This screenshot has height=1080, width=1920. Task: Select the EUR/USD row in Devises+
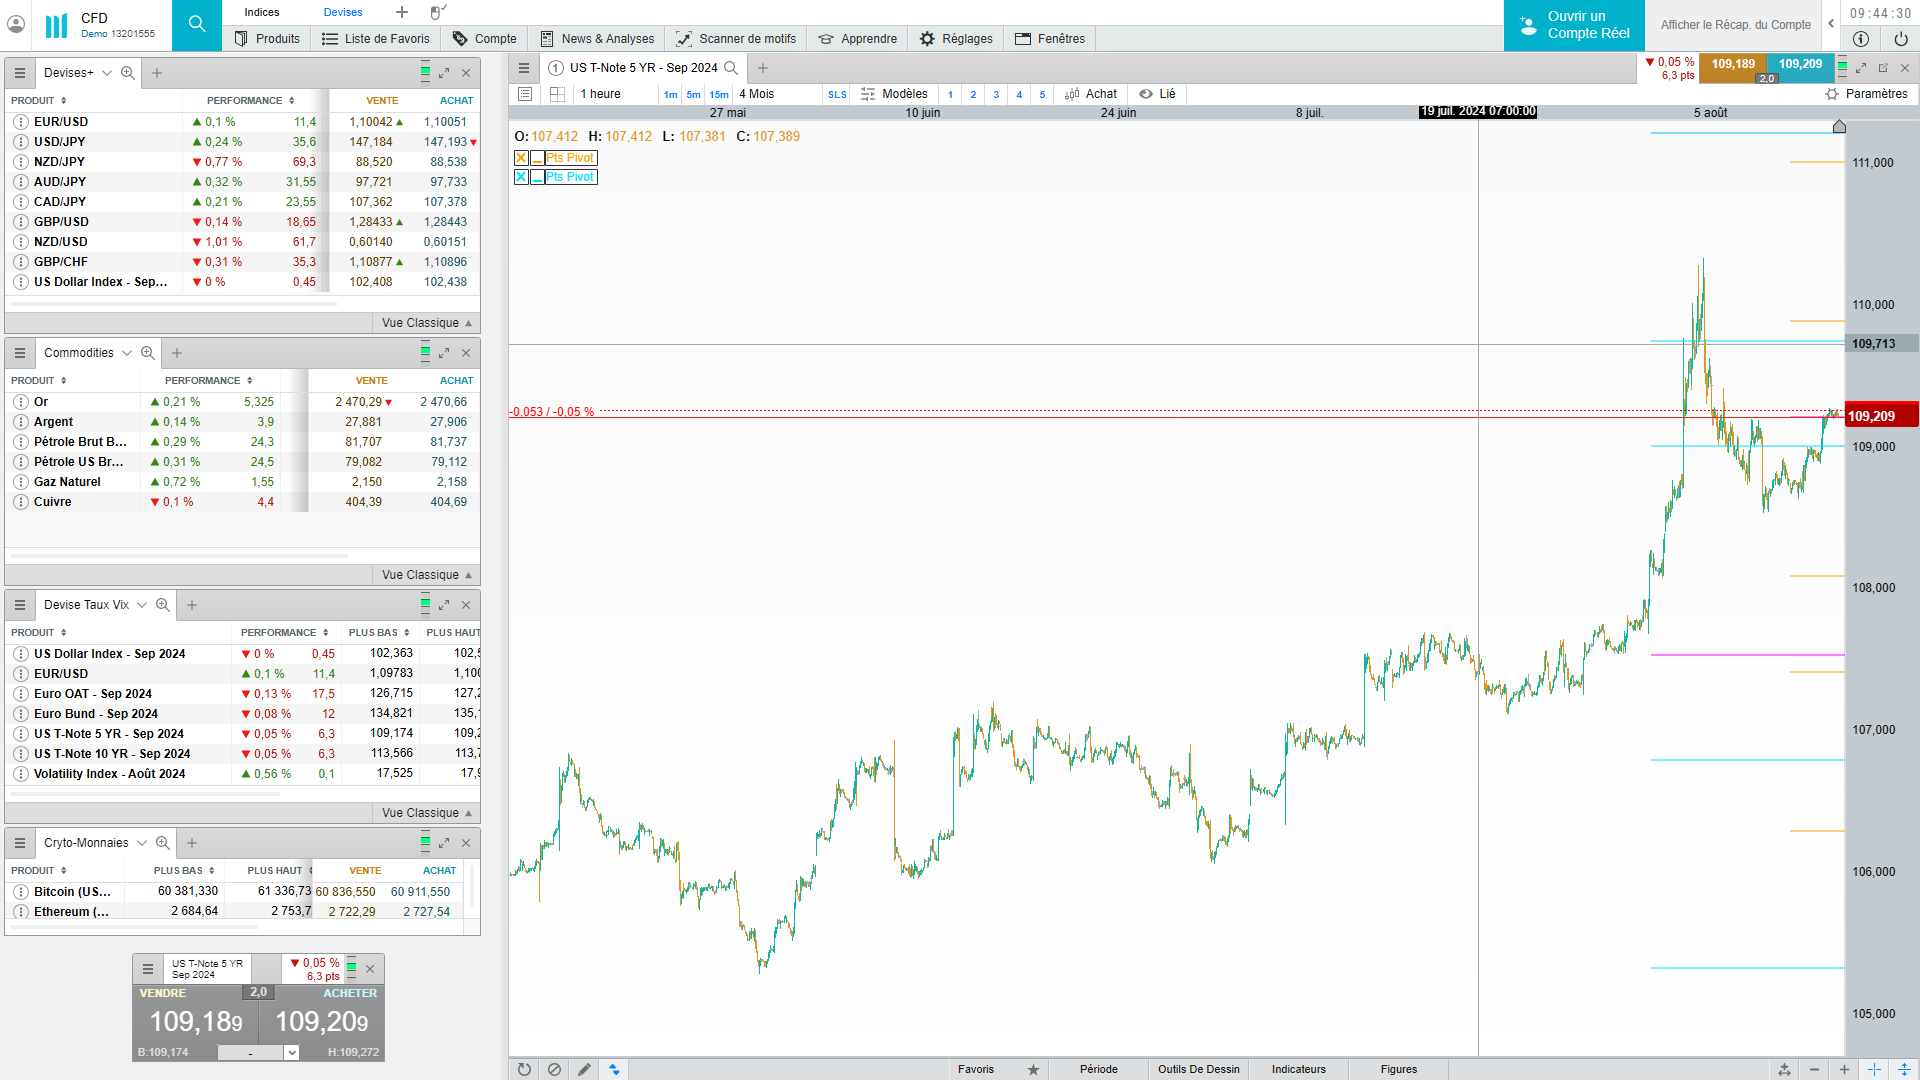pyautogui.click(x=61, y=122)
